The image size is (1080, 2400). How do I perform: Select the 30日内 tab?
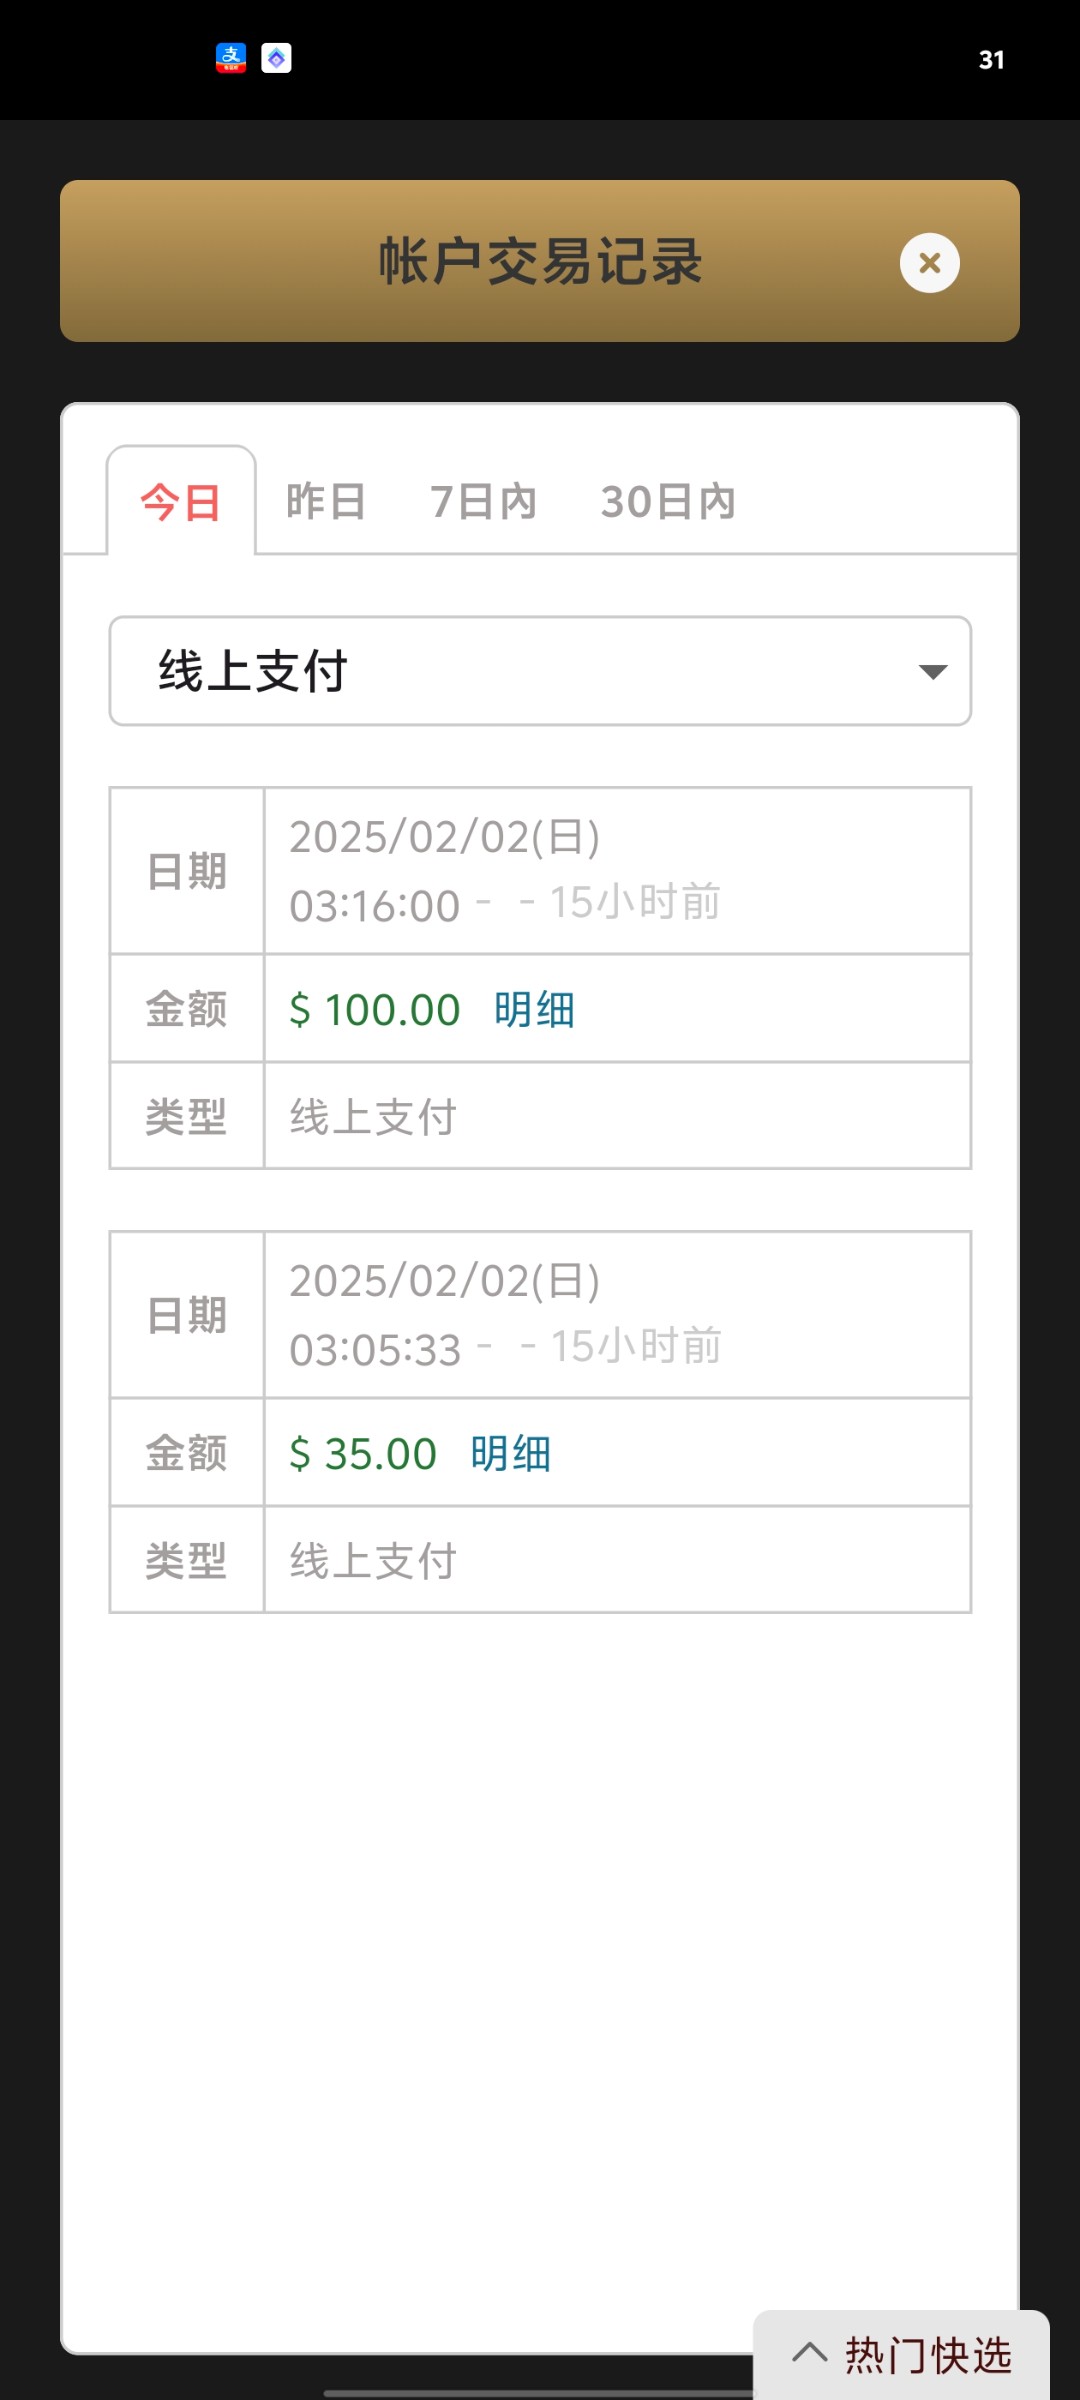(x=668, y=502)
